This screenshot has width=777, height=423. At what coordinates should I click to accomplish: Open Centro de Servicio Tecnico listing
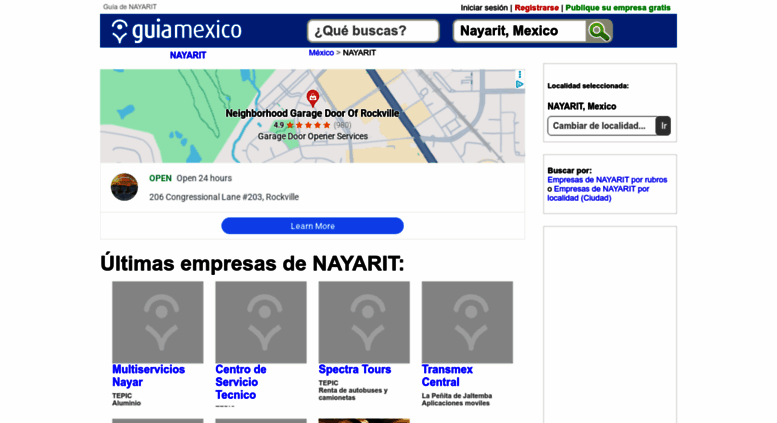tap(241, 382)
